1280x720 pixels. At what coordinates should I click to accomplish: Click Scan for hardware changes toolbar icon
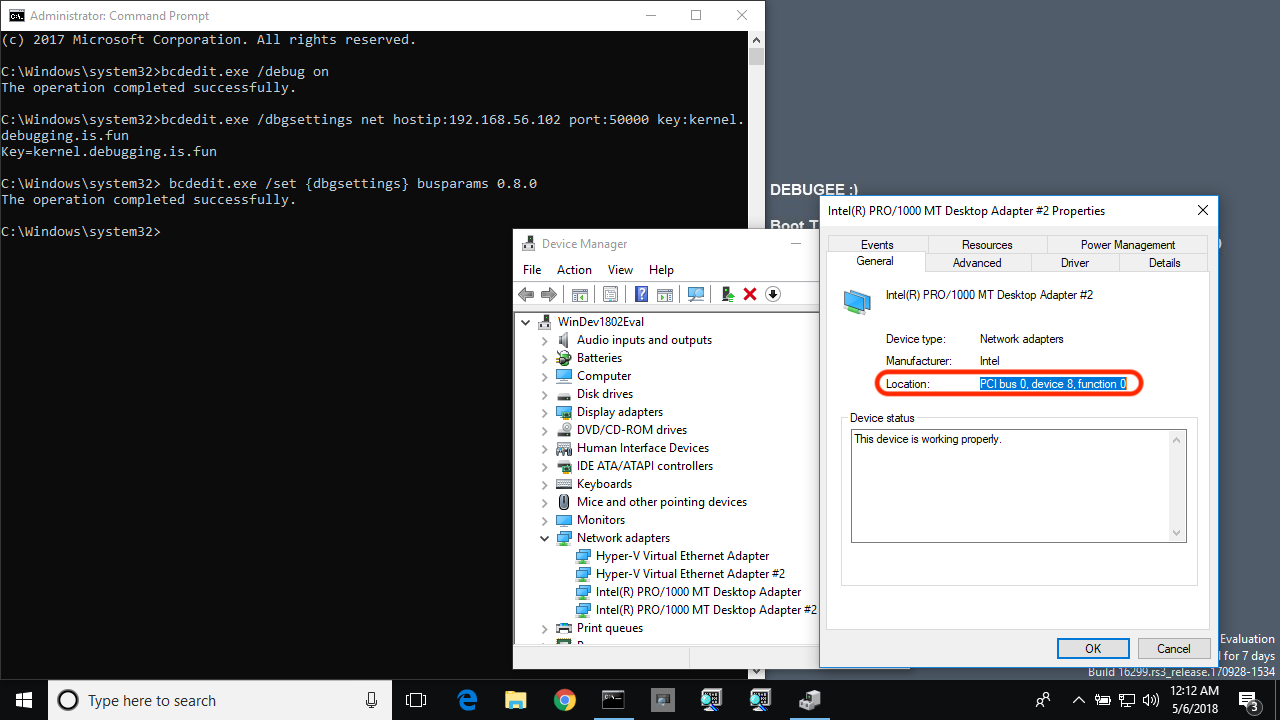click(696, 294)
